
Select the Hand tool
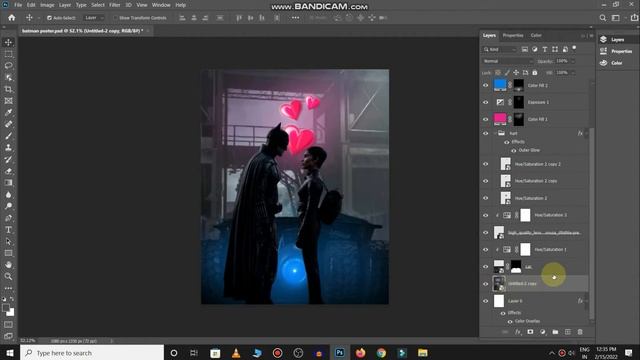[8, 265]
